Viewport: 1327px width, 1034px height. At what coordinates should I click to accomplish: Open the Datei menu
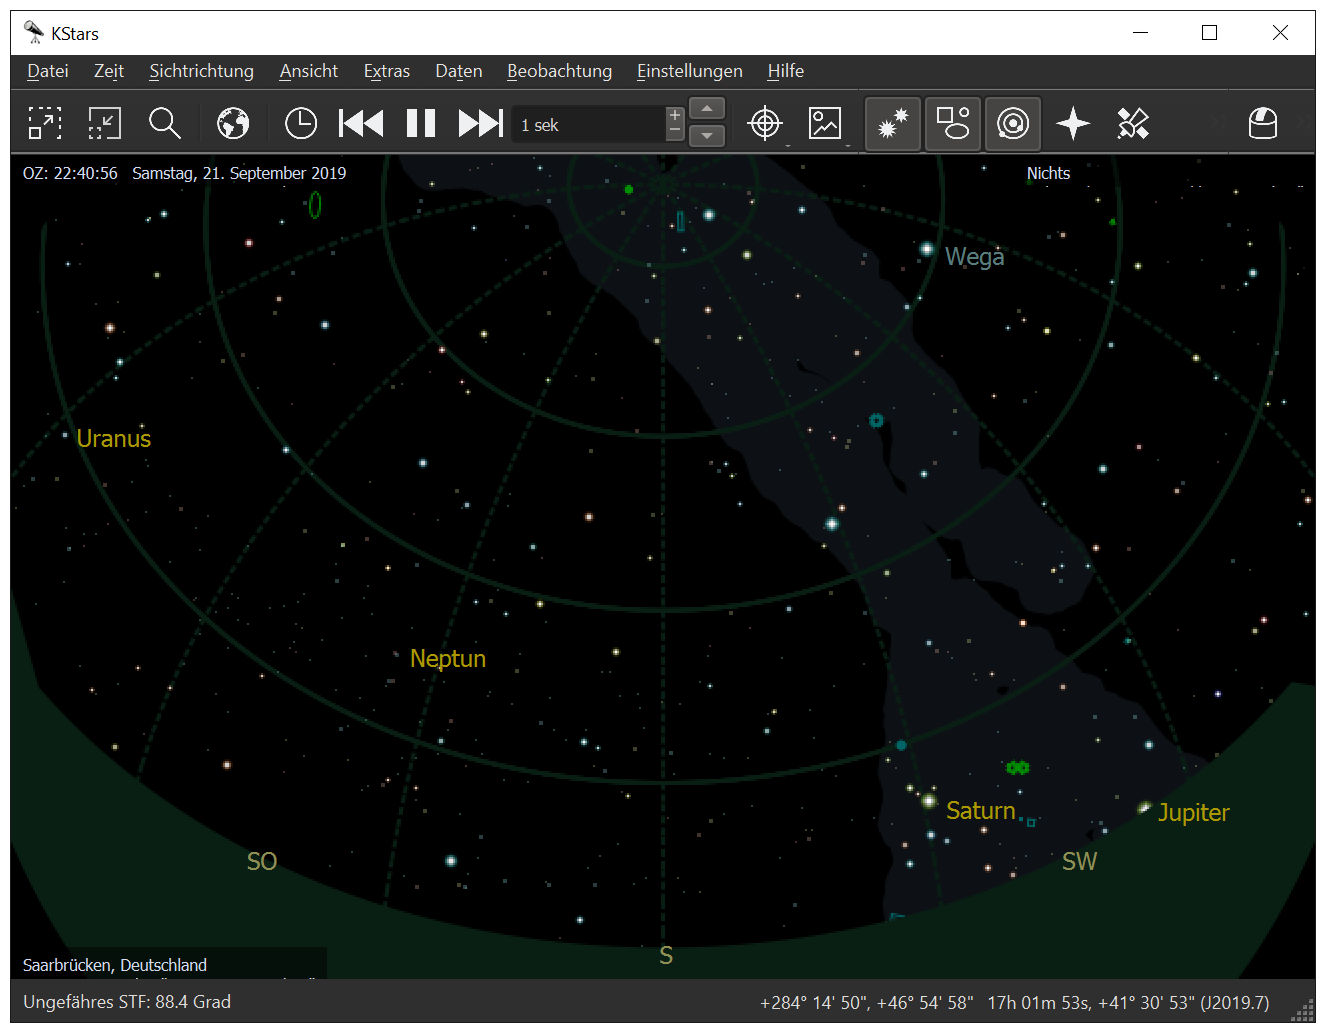click(x=48, y=71)
